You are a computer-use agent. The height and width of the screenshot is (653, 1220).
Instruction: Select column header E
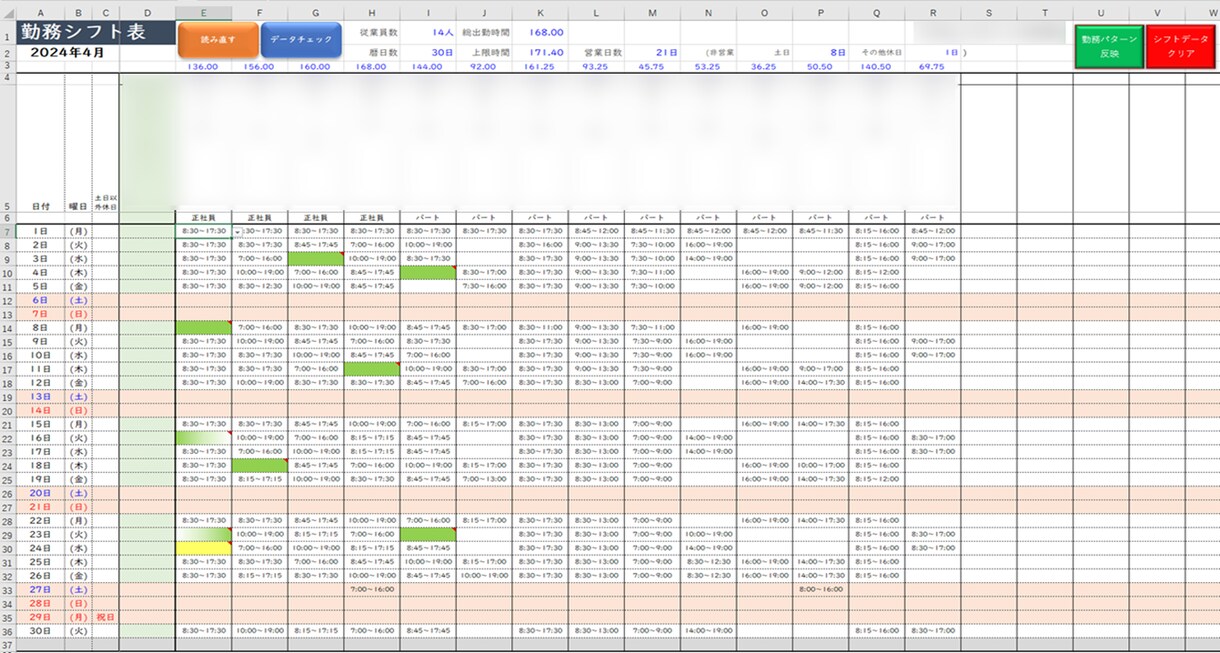203,13
